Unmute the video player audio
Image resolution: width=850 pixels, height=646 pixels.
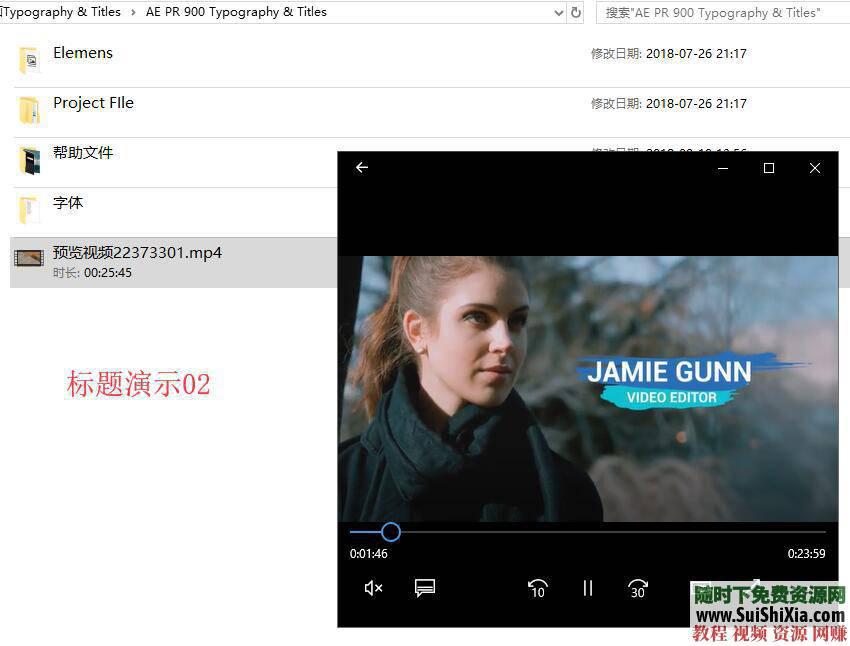tap(373, 589)
